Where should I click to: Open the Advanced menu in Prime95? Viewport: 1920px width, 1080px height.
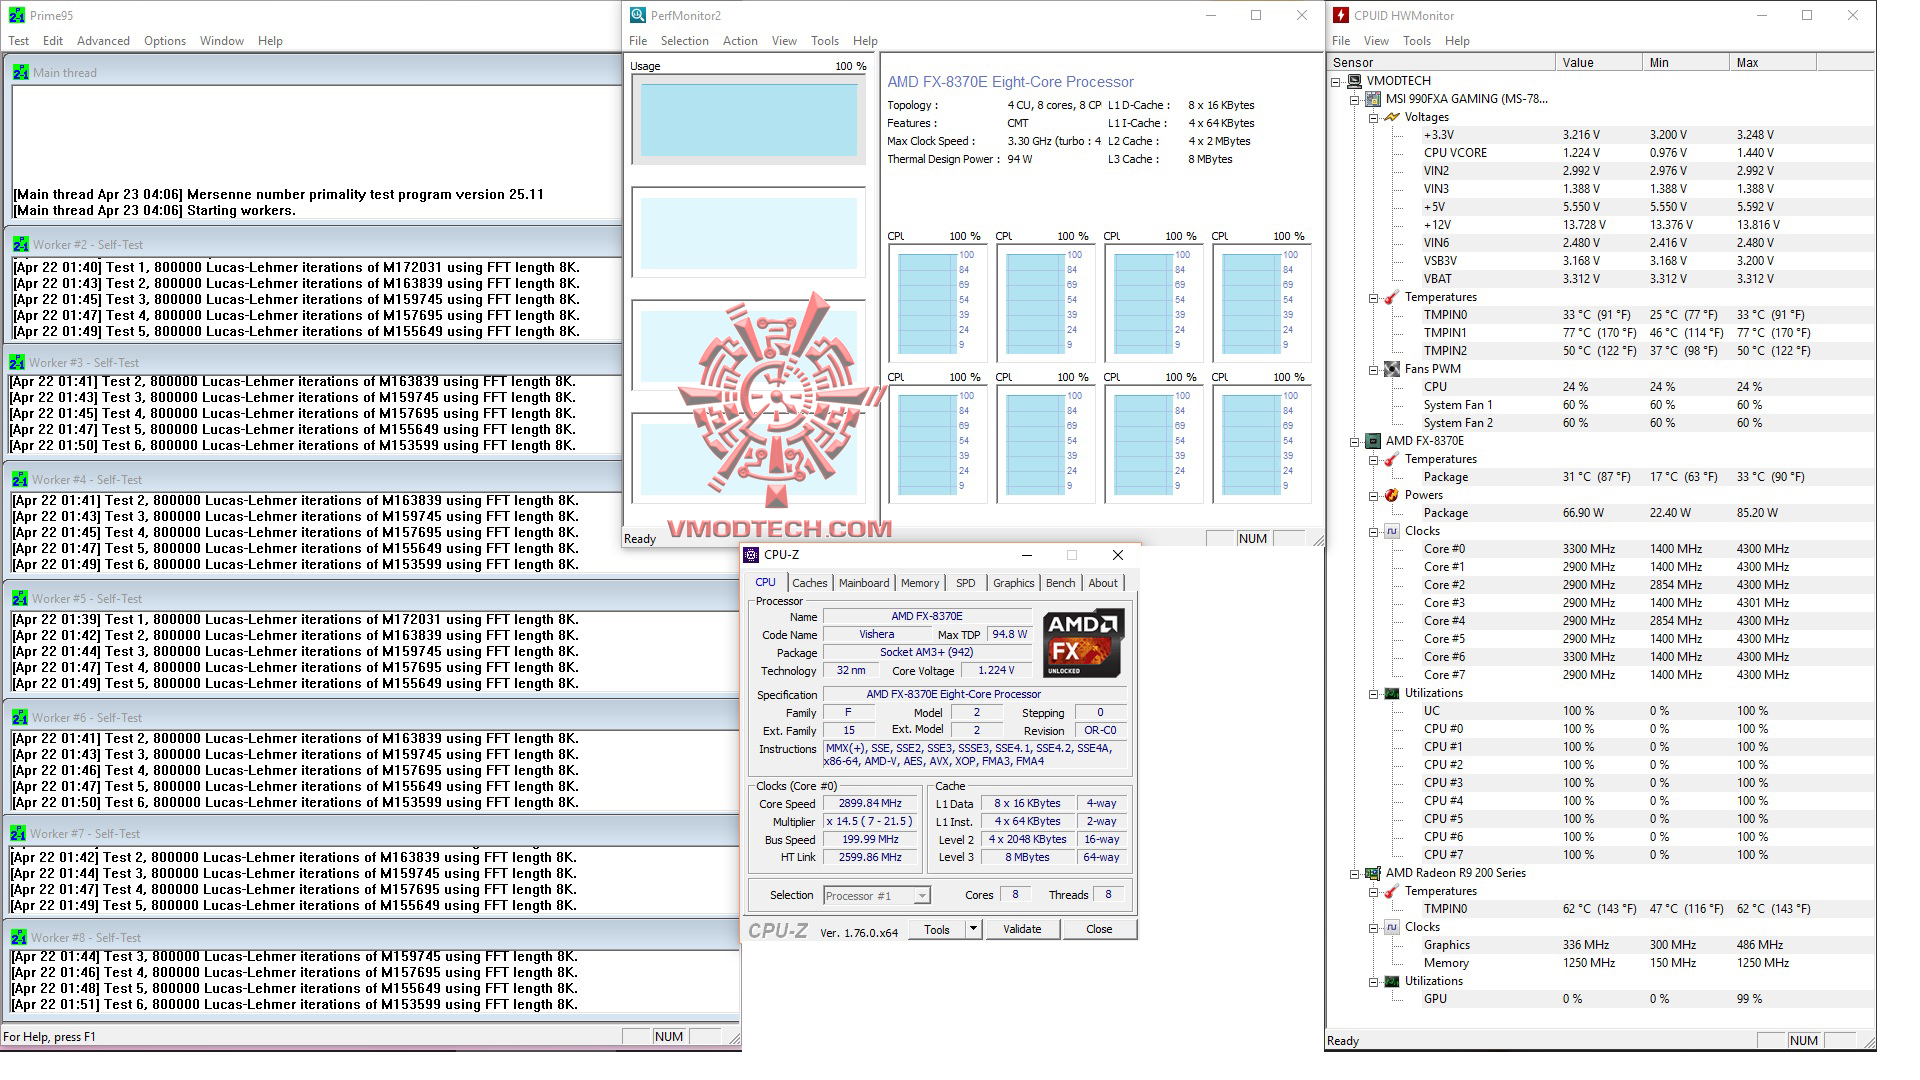point(103,41)
